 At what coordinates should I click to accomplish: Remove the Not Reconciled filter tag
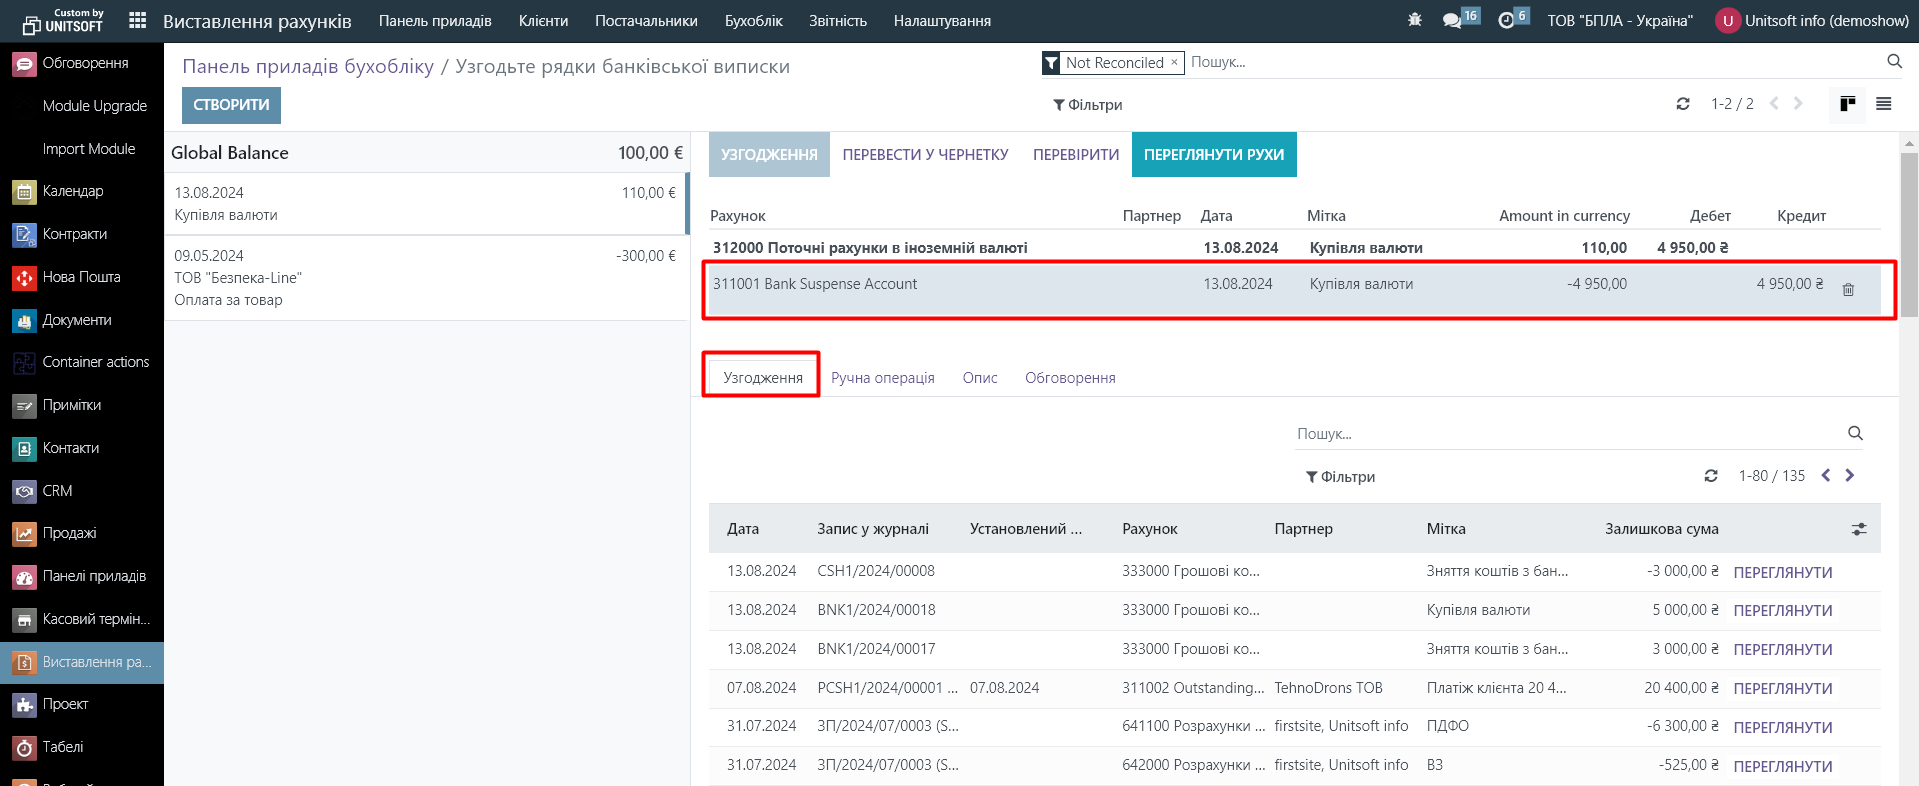tap(1174, 62)
